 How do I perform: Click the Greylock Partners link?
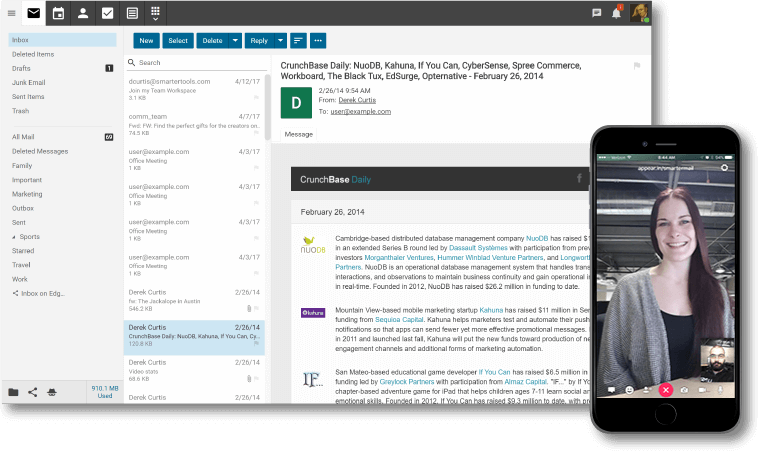pyautogui.click(x=407, y=382)
